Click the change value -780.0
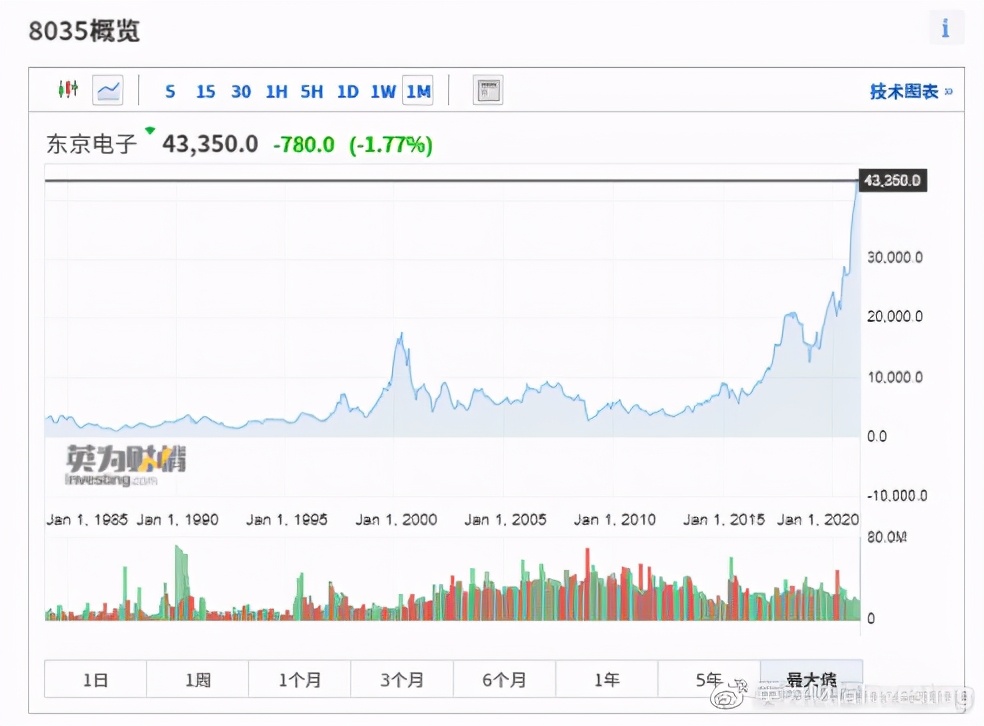984x726 pixels. [x=304, y=145]
